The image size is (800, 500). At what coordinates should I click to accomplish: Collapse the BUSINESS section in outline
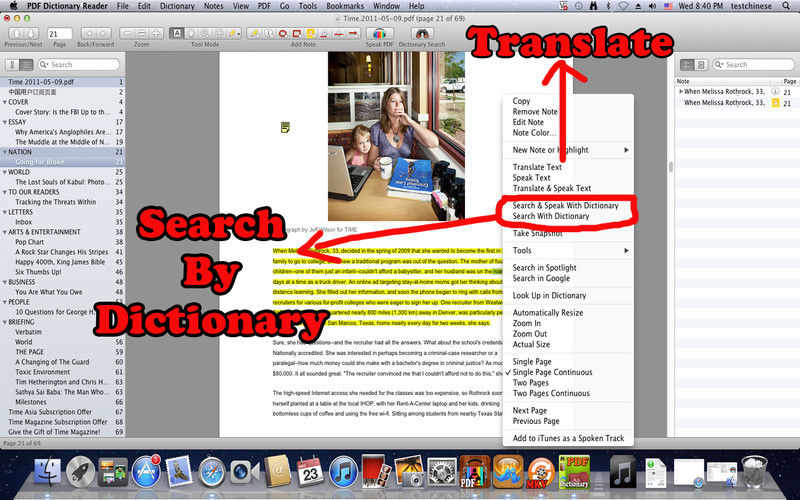click(x=5, y=282)
